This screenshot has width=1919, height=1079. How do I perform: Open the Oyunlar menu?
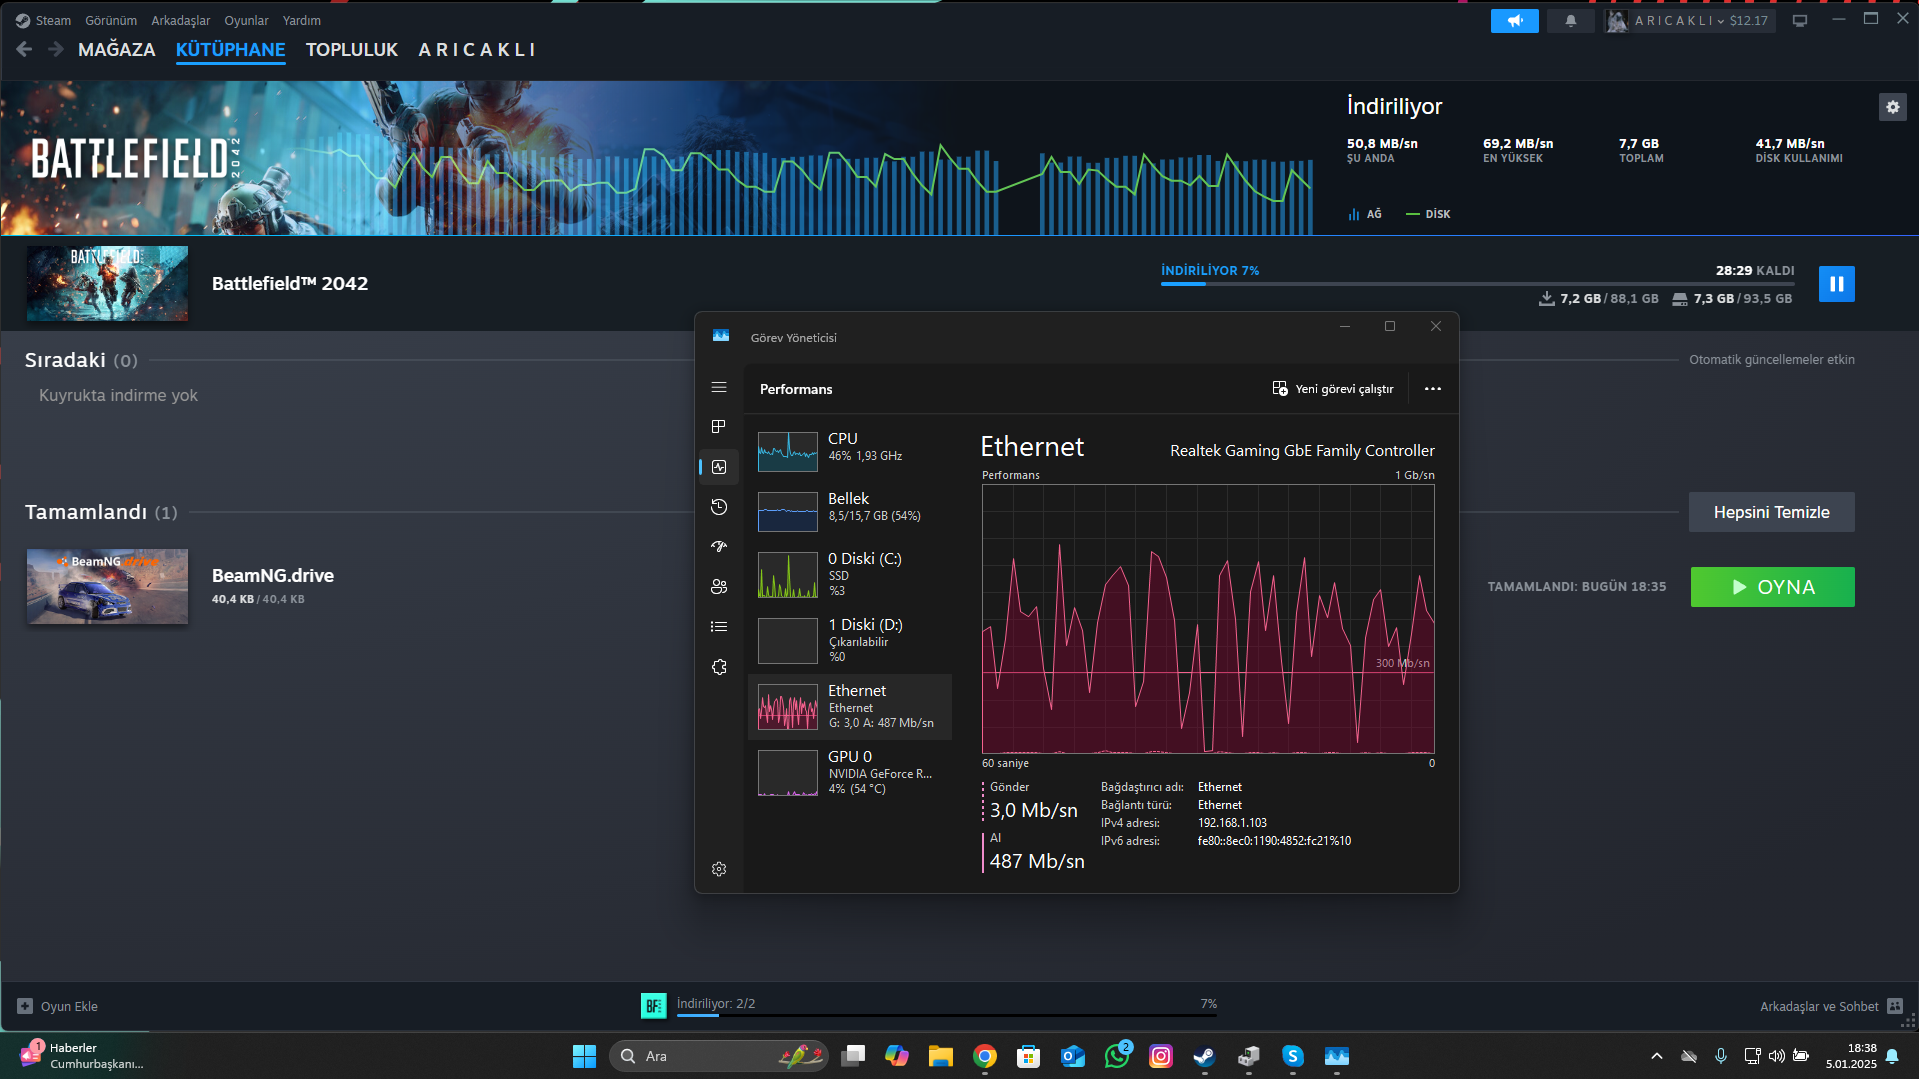click(x=246, y=20)
